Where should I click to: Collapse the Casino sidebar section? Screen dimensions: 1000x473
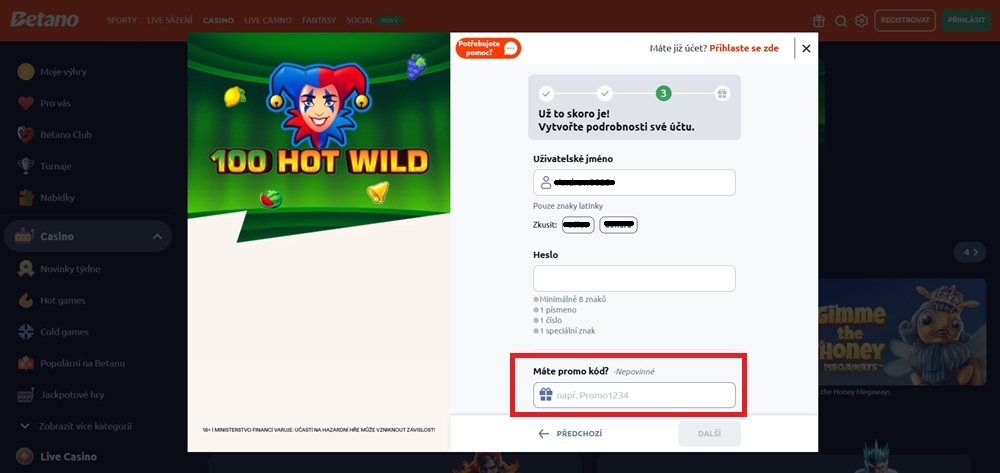pos(157,236)
